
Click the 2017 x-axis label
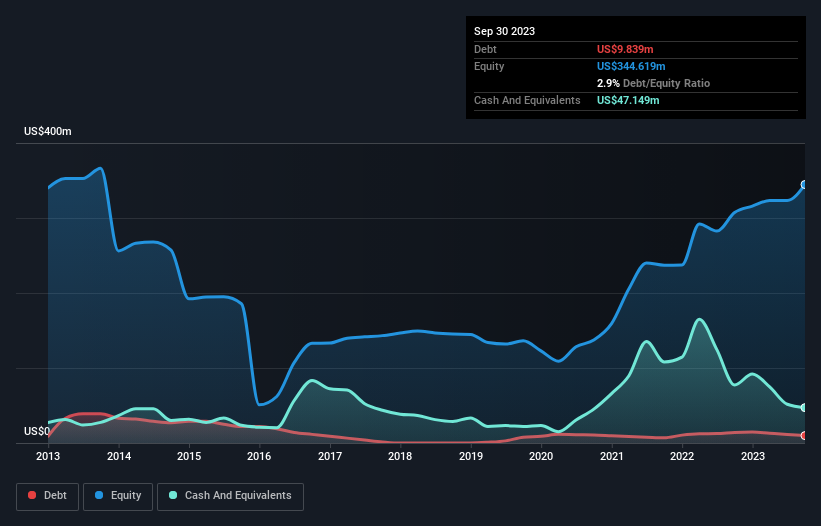coord(330,456)
